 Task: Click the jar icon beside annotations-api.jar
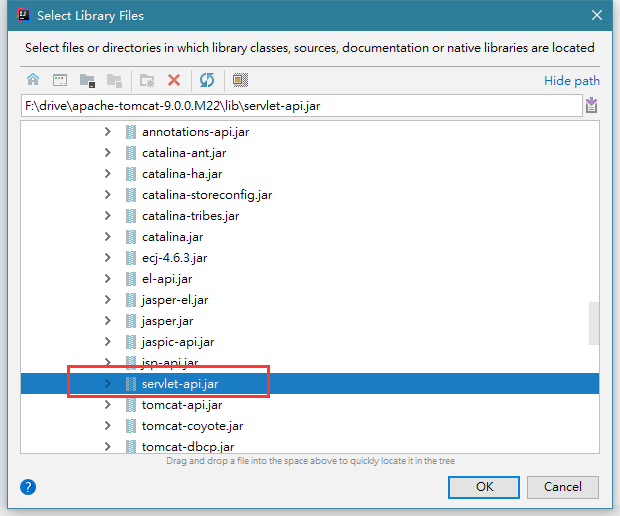131,132
